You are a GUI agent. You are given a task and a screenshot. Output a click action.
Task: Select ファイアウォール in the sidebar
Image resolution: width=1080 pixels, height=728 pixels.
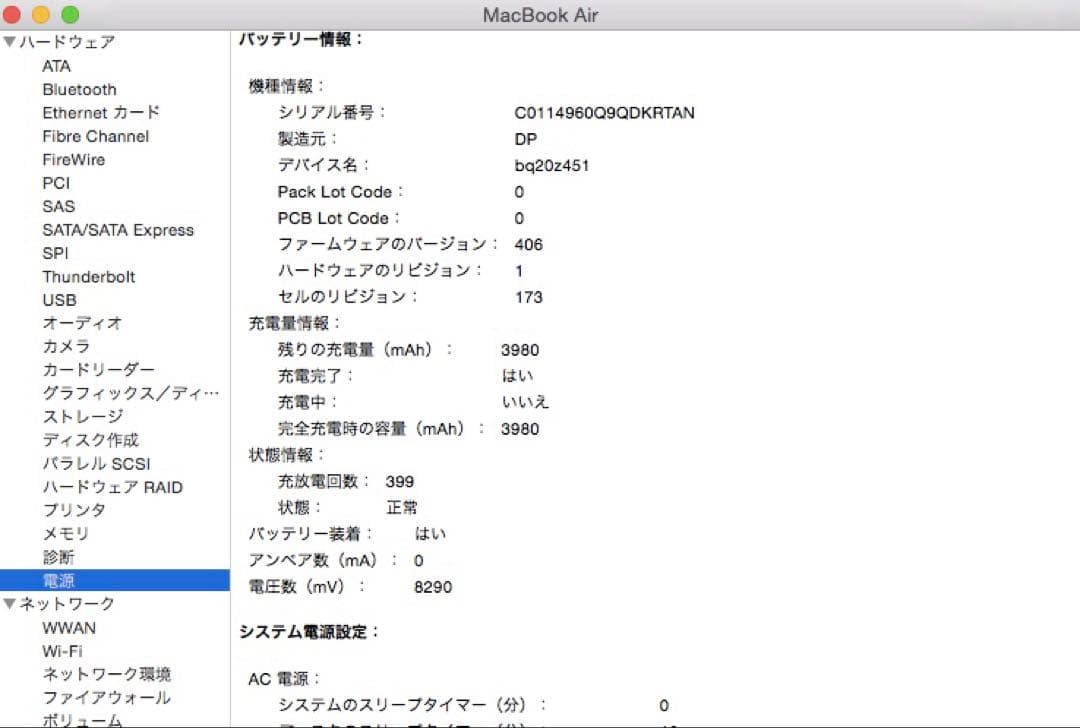coord(107,698)
